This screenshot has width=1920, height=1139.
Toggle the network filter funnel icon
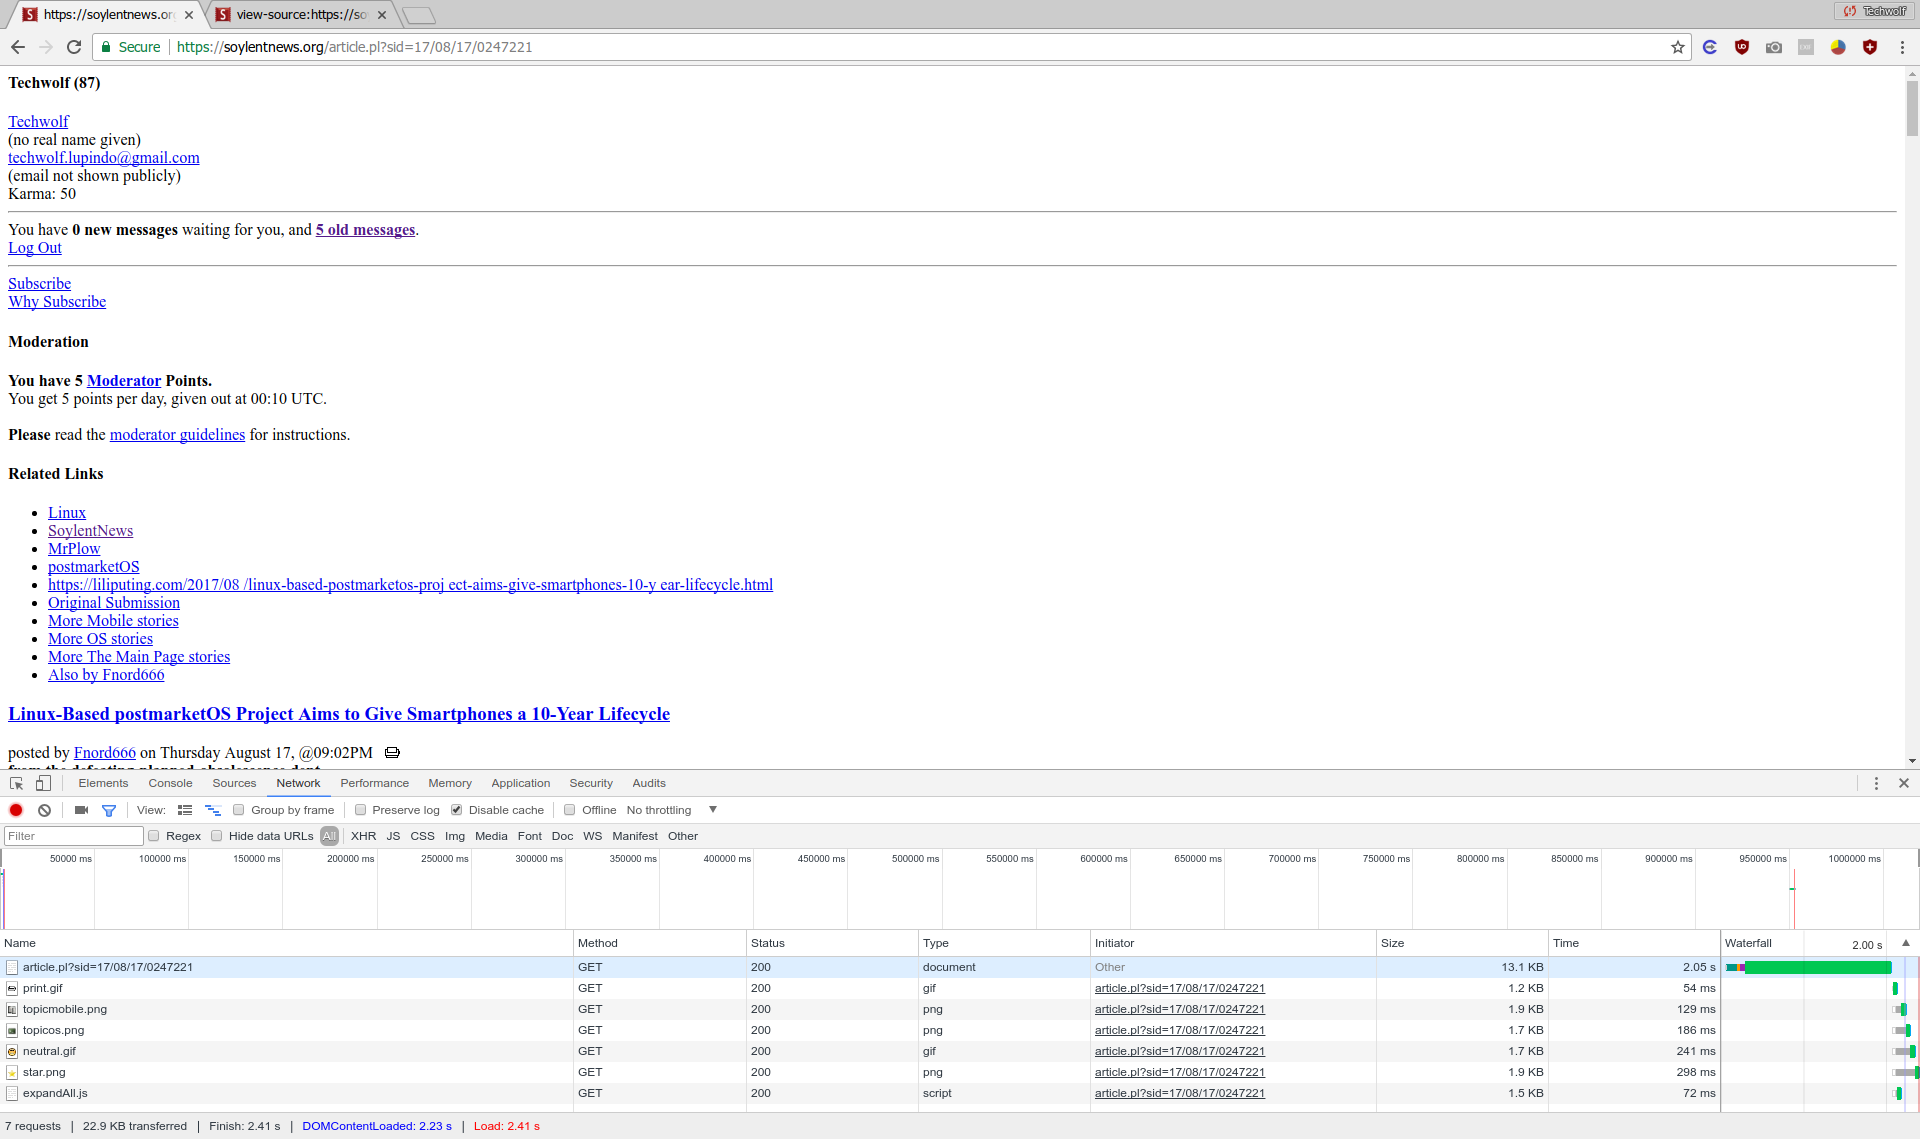109,810
